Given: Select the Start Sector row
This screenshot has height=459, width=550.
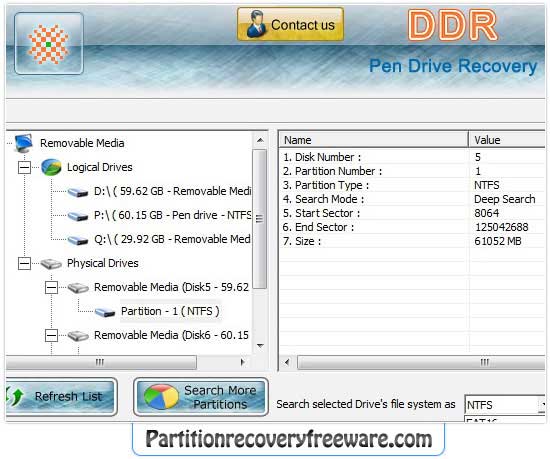Looking at the screenshot, I should [412, 213].
